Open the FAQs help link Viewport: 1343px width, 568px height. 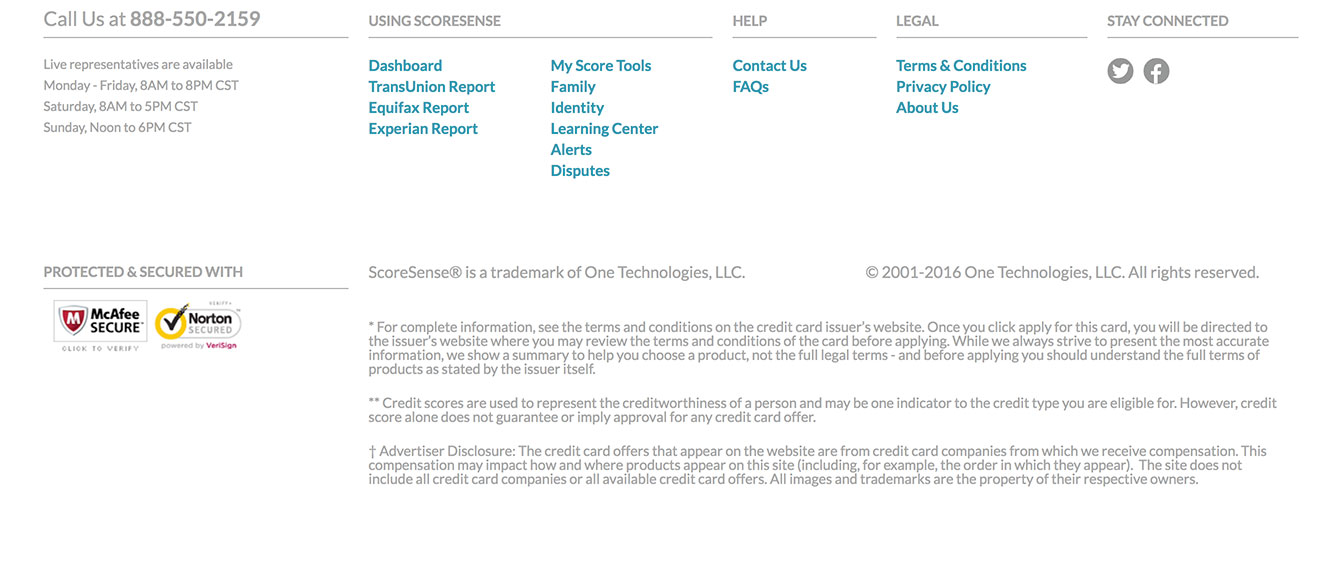750,87
